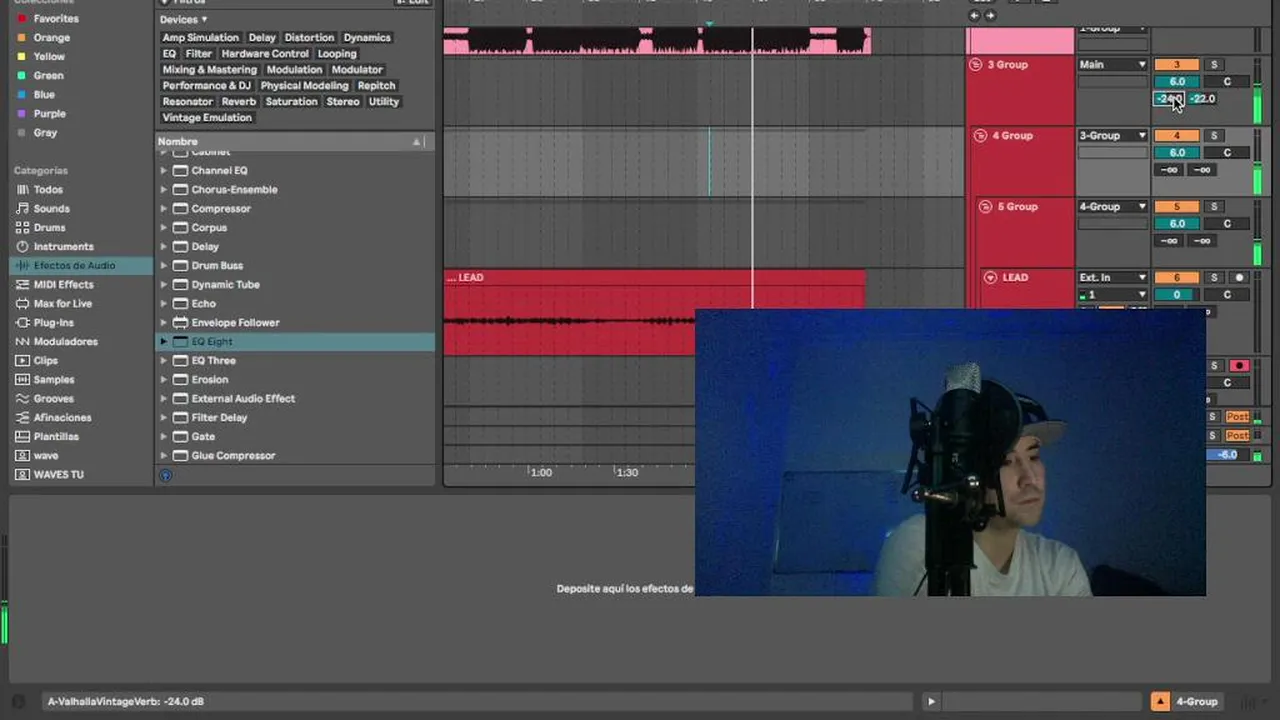1280x720 pixels.
Task: Select the Sounds category icon
Action: [x=22, y=209]
